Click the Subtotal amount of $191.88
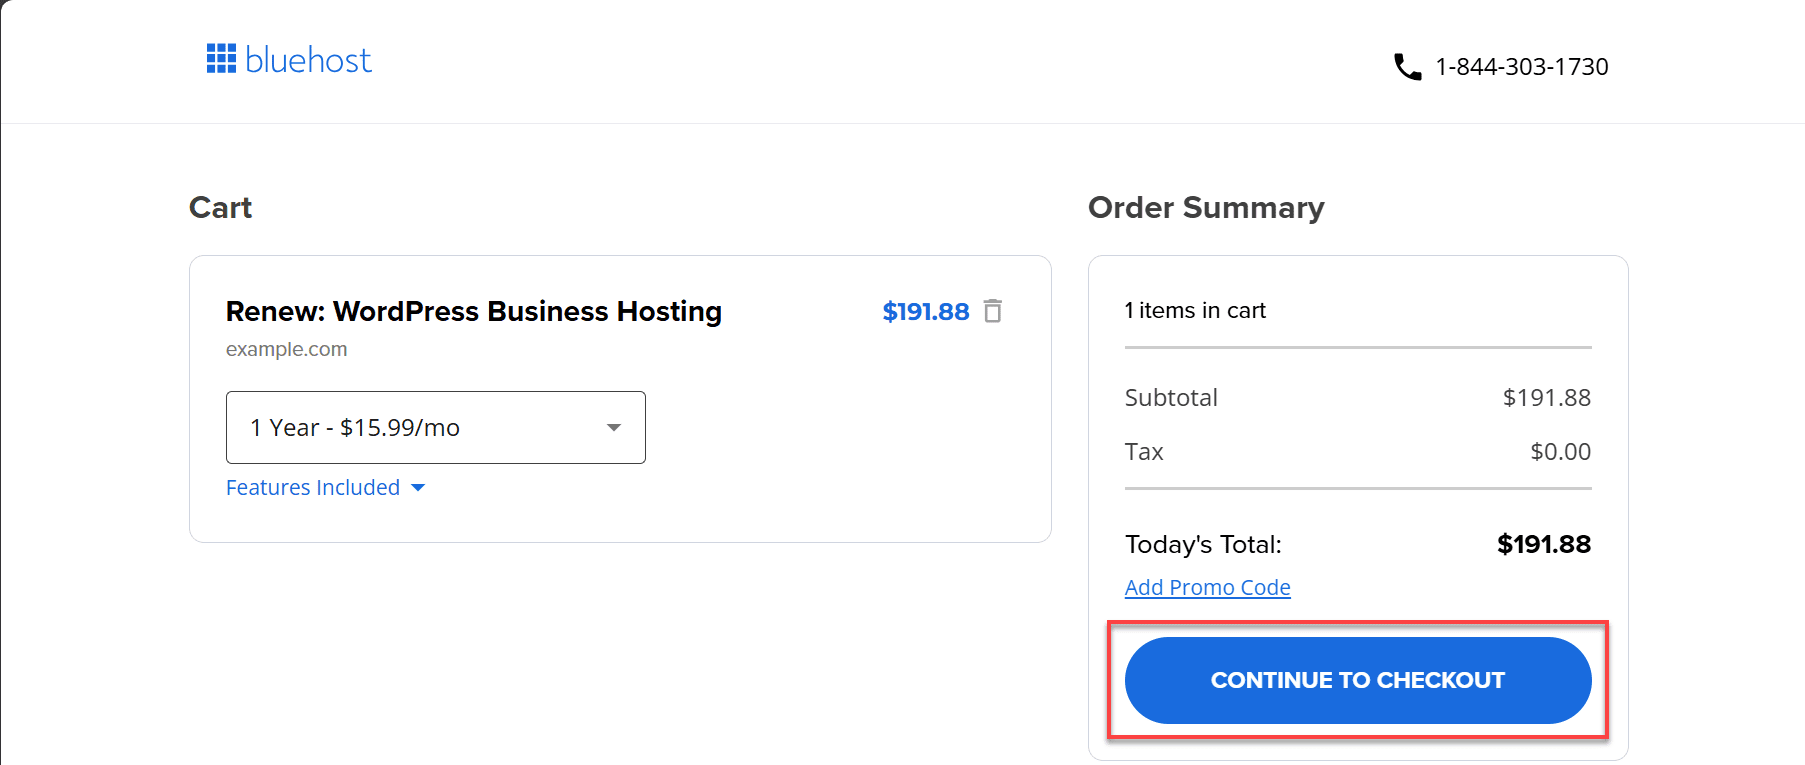The image size is (1805, 765). [x=1546, y=398]
